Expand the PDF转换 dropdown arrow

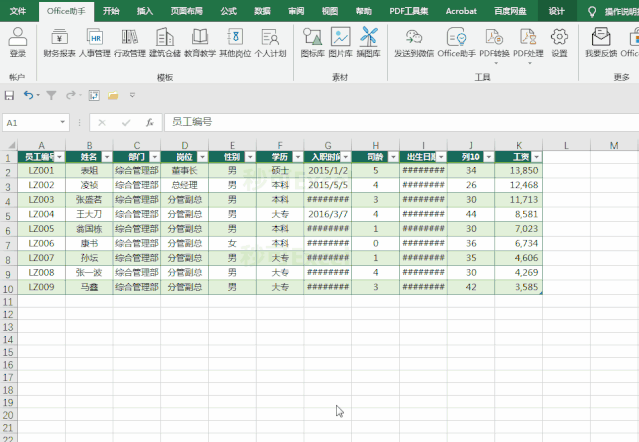point(496,63)
